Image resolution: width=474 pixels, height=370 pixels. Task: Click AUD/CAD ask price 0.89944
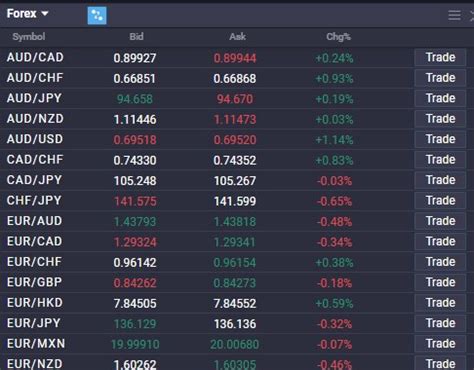[x=235, y=58]
